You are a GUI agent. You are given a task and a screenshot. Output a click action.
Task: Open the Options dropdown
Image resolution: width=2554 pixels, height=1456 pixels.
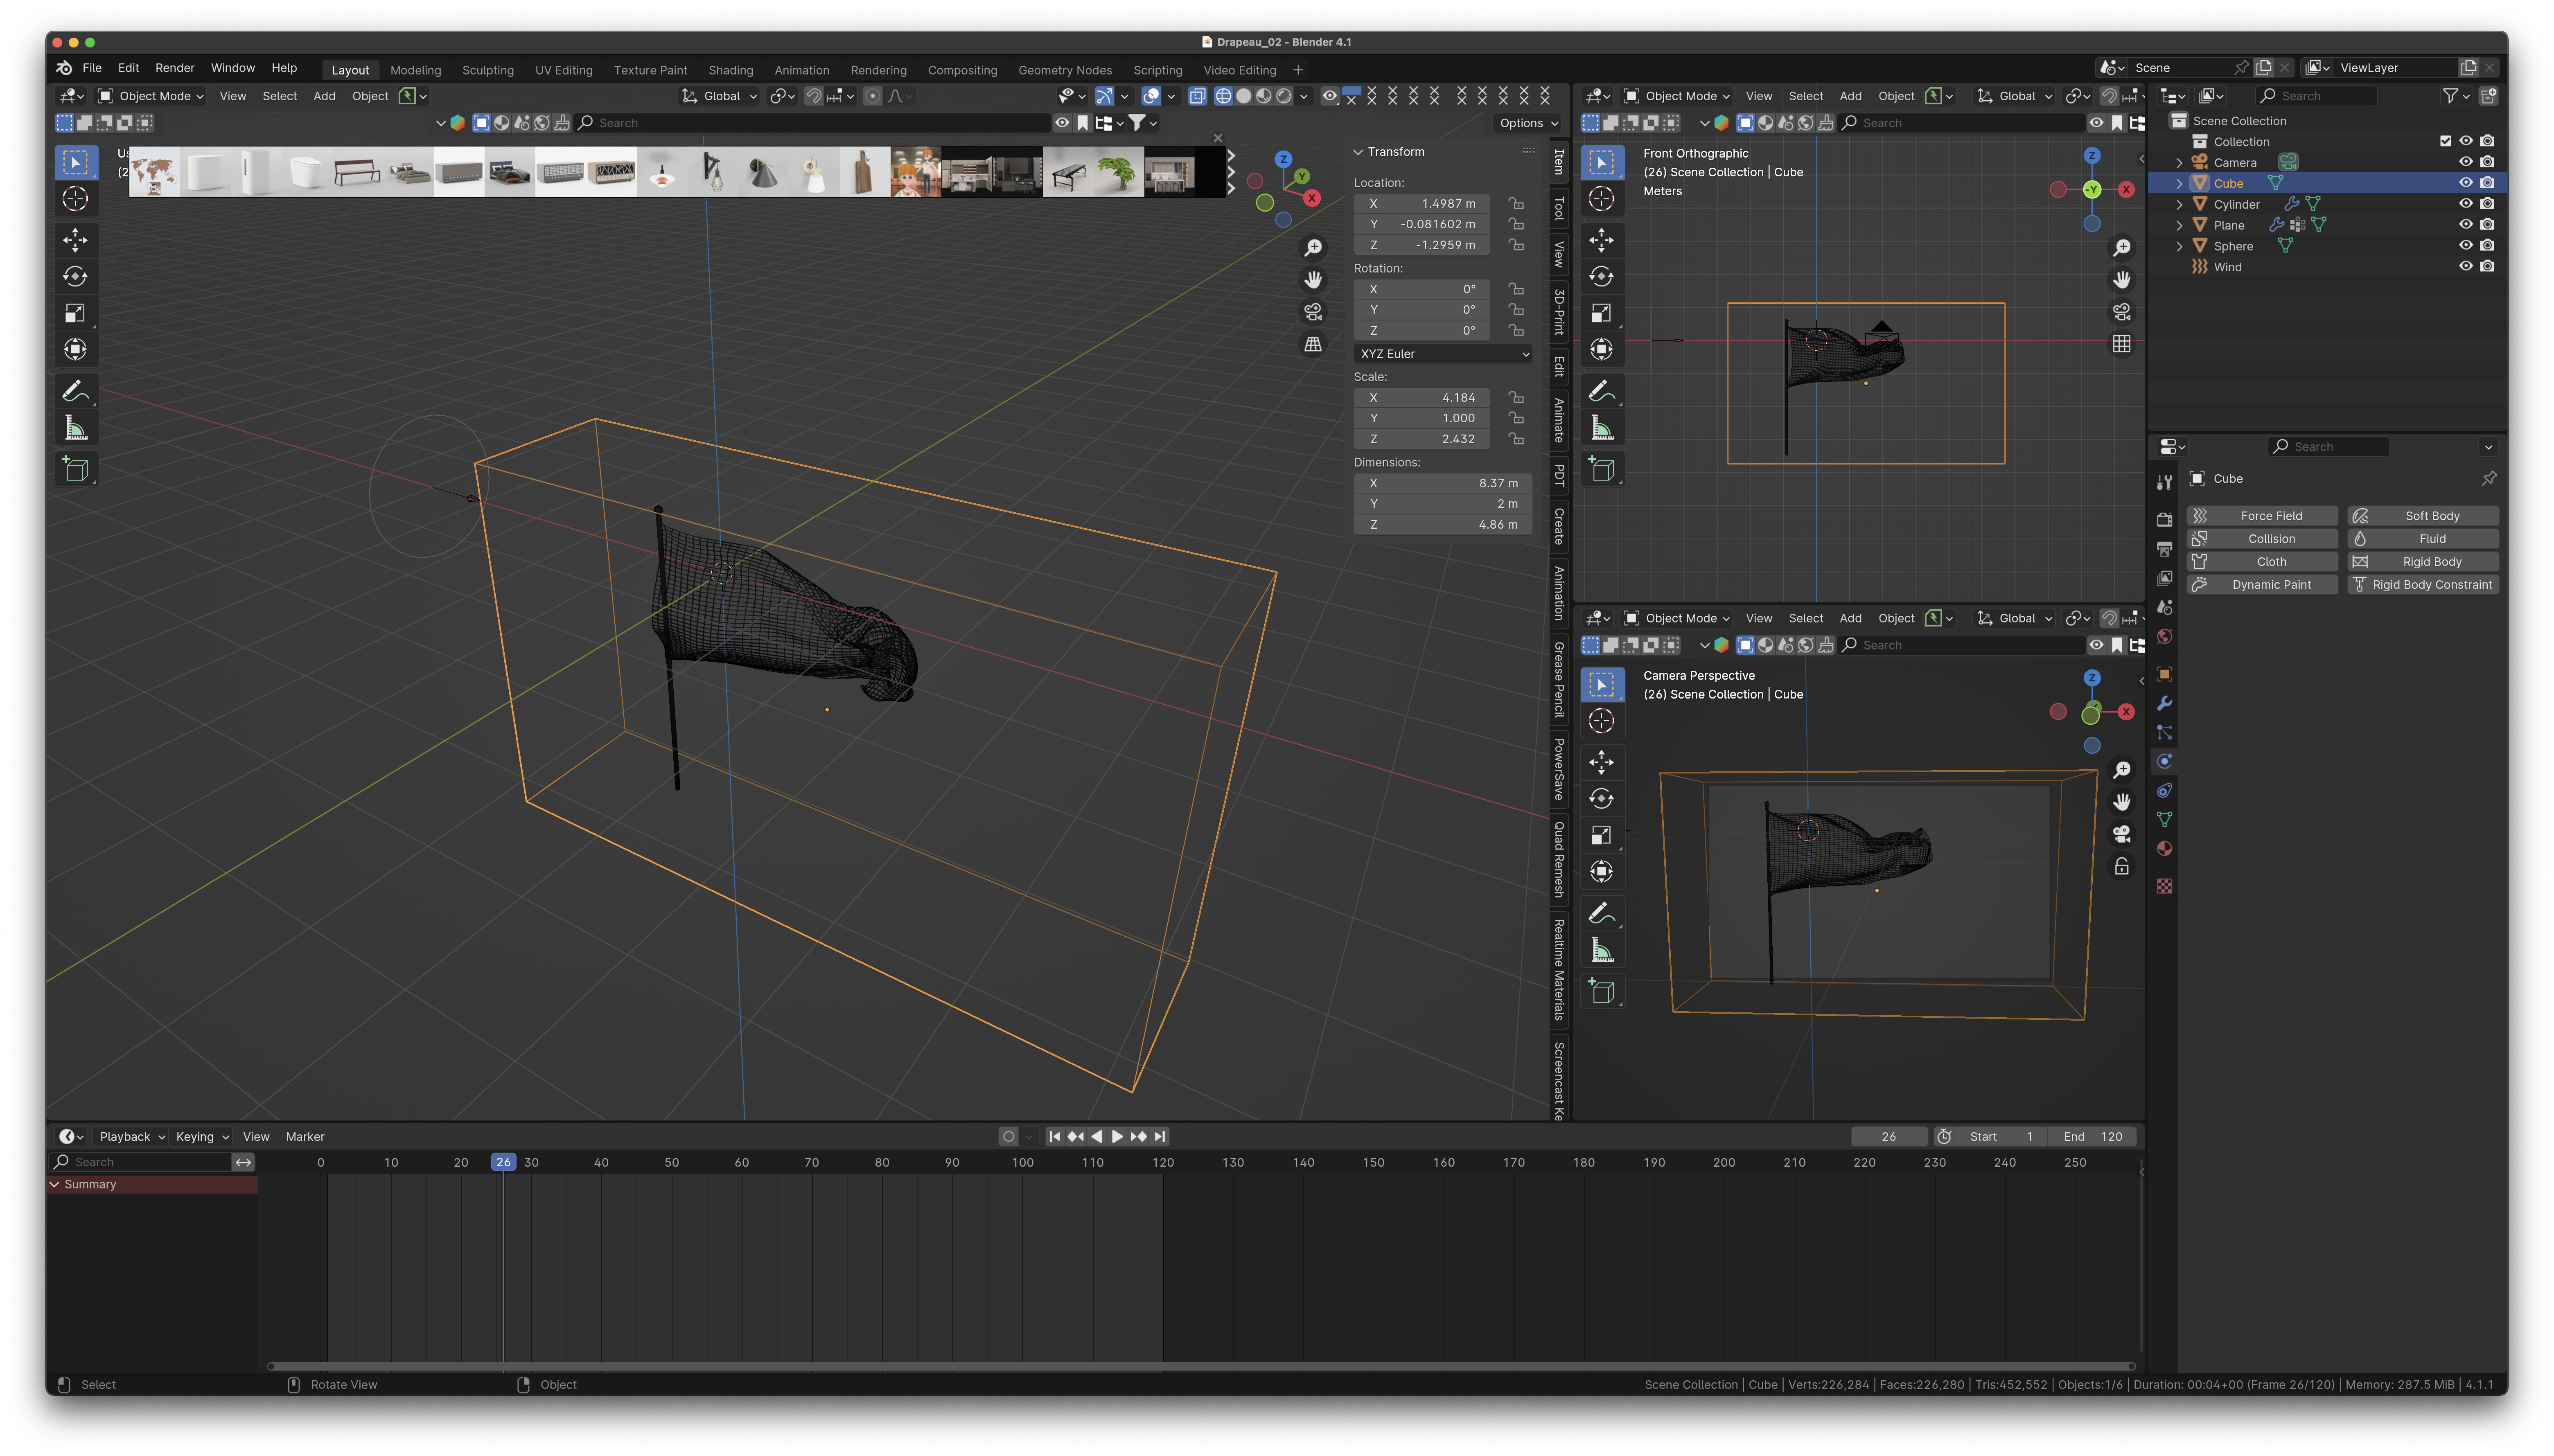coord(1528,123)
